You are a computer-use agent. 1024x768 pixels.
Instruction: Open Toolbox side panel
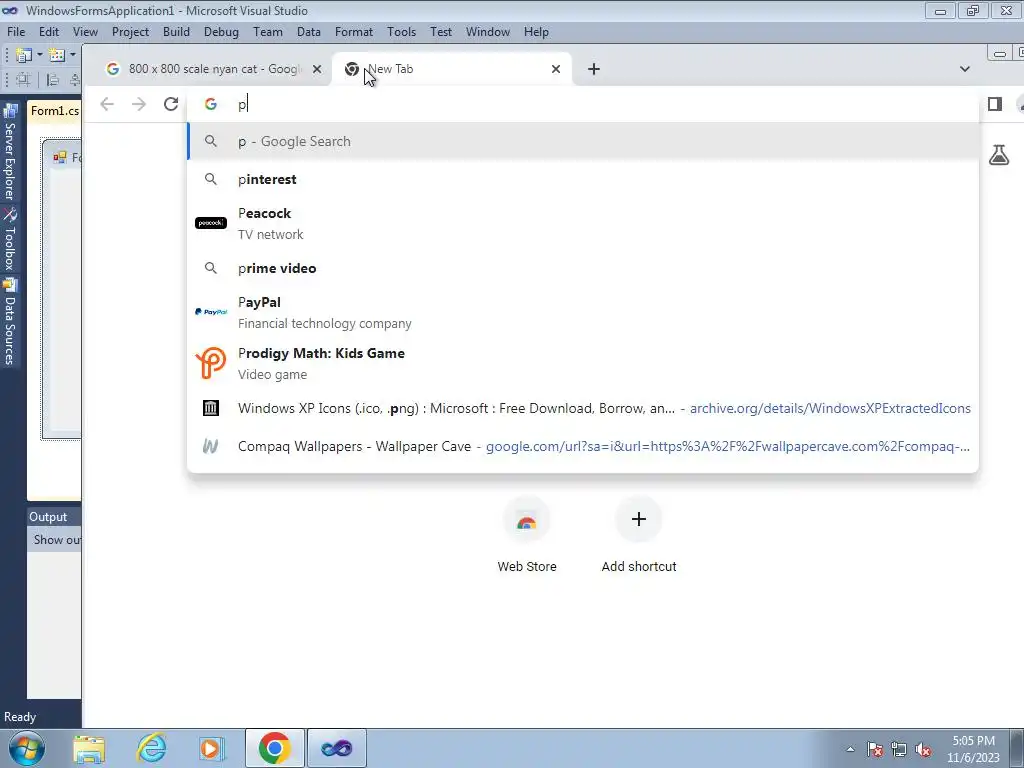[x=10, y=239]
